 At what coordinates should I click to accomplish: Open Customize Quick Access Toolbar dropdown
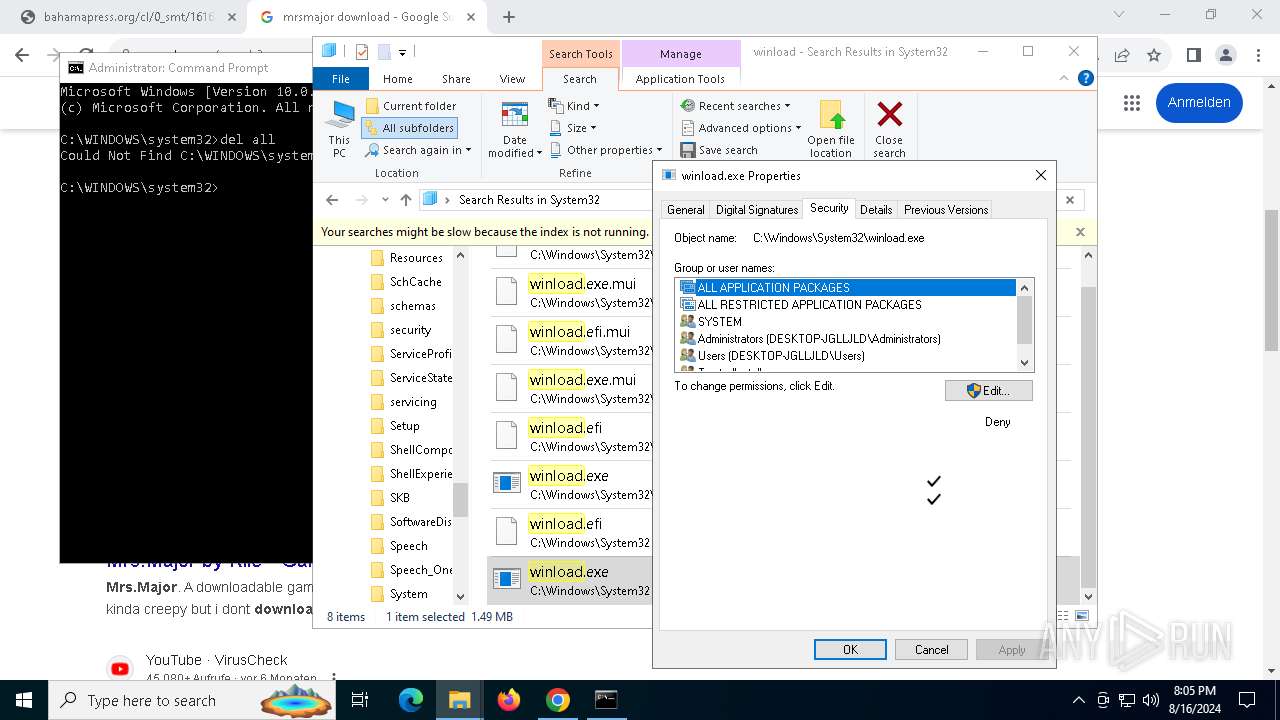[402, 52]
